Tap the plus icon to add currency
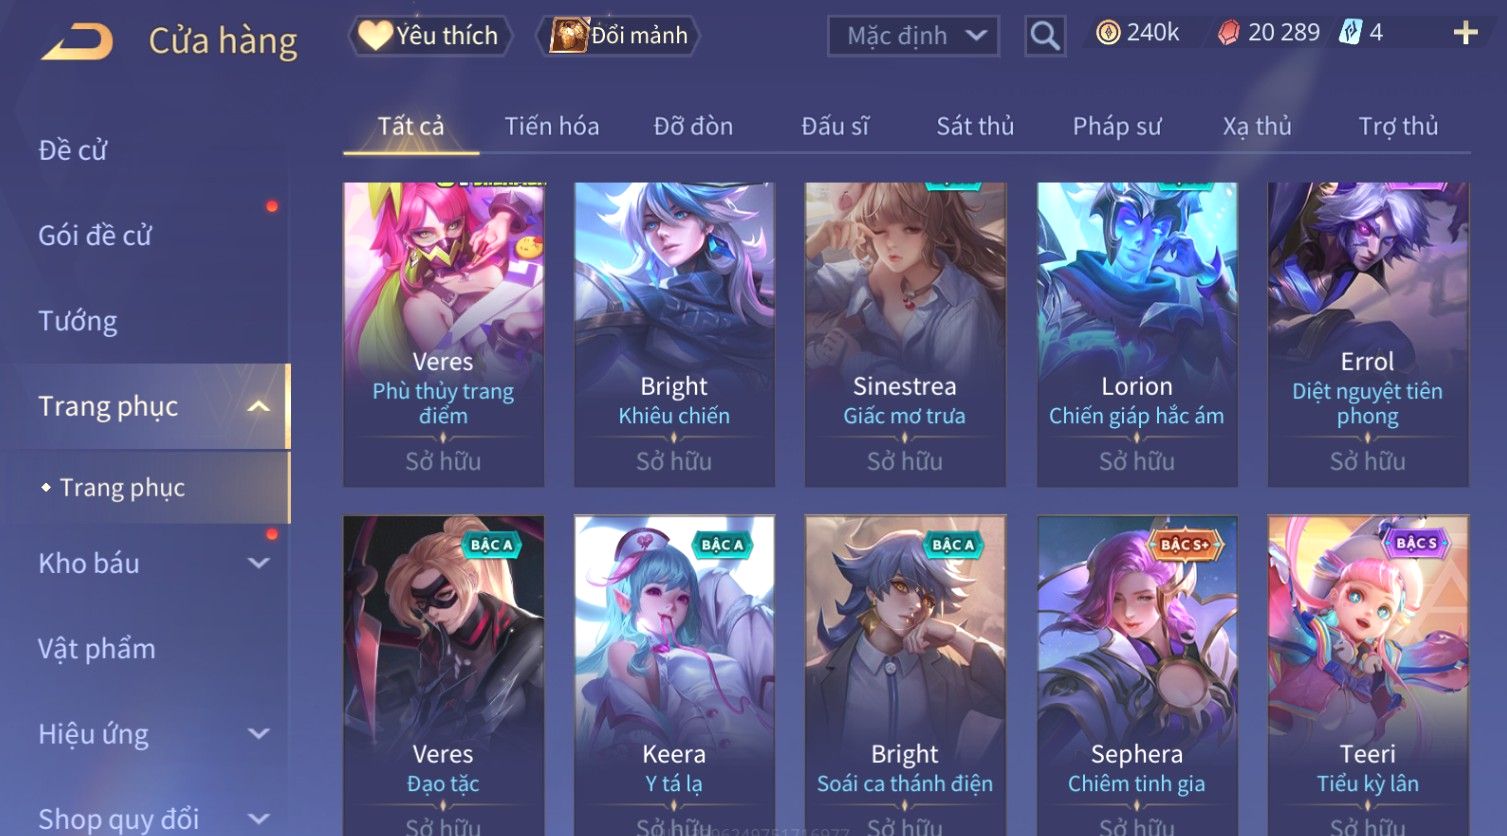The width and height of the screenshot is (1507, 836). pyautogui.click(x=1465, y=33)
